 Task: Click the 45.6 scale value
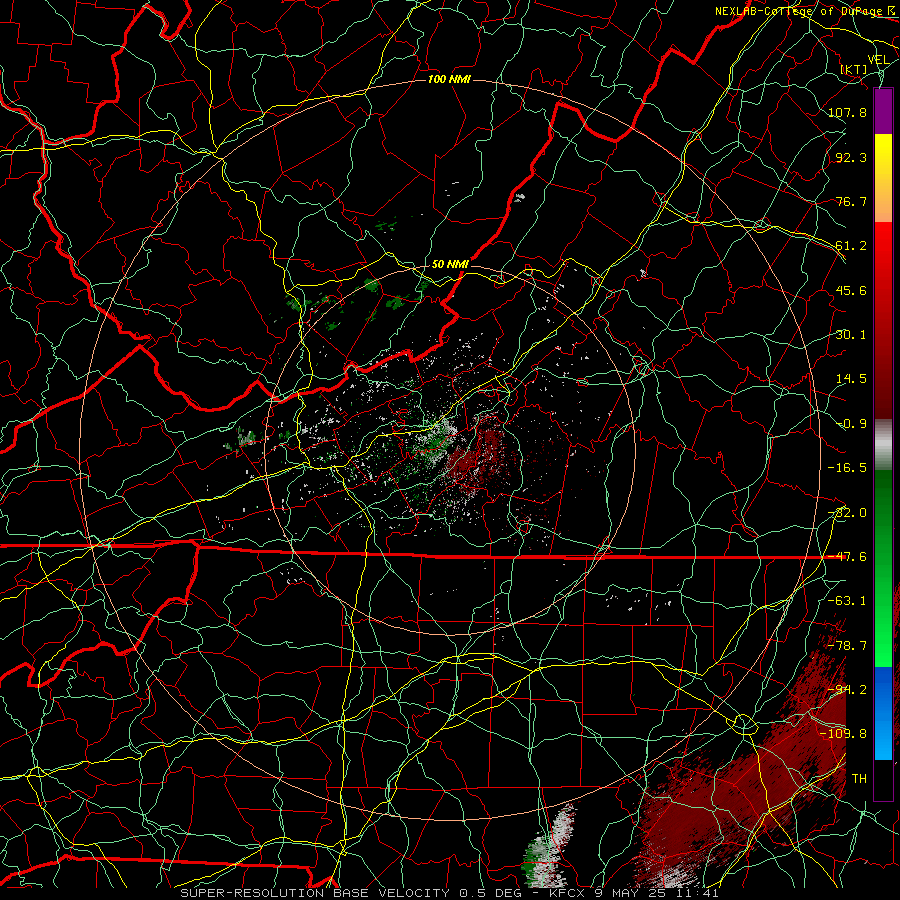click(x=851, y=290)
